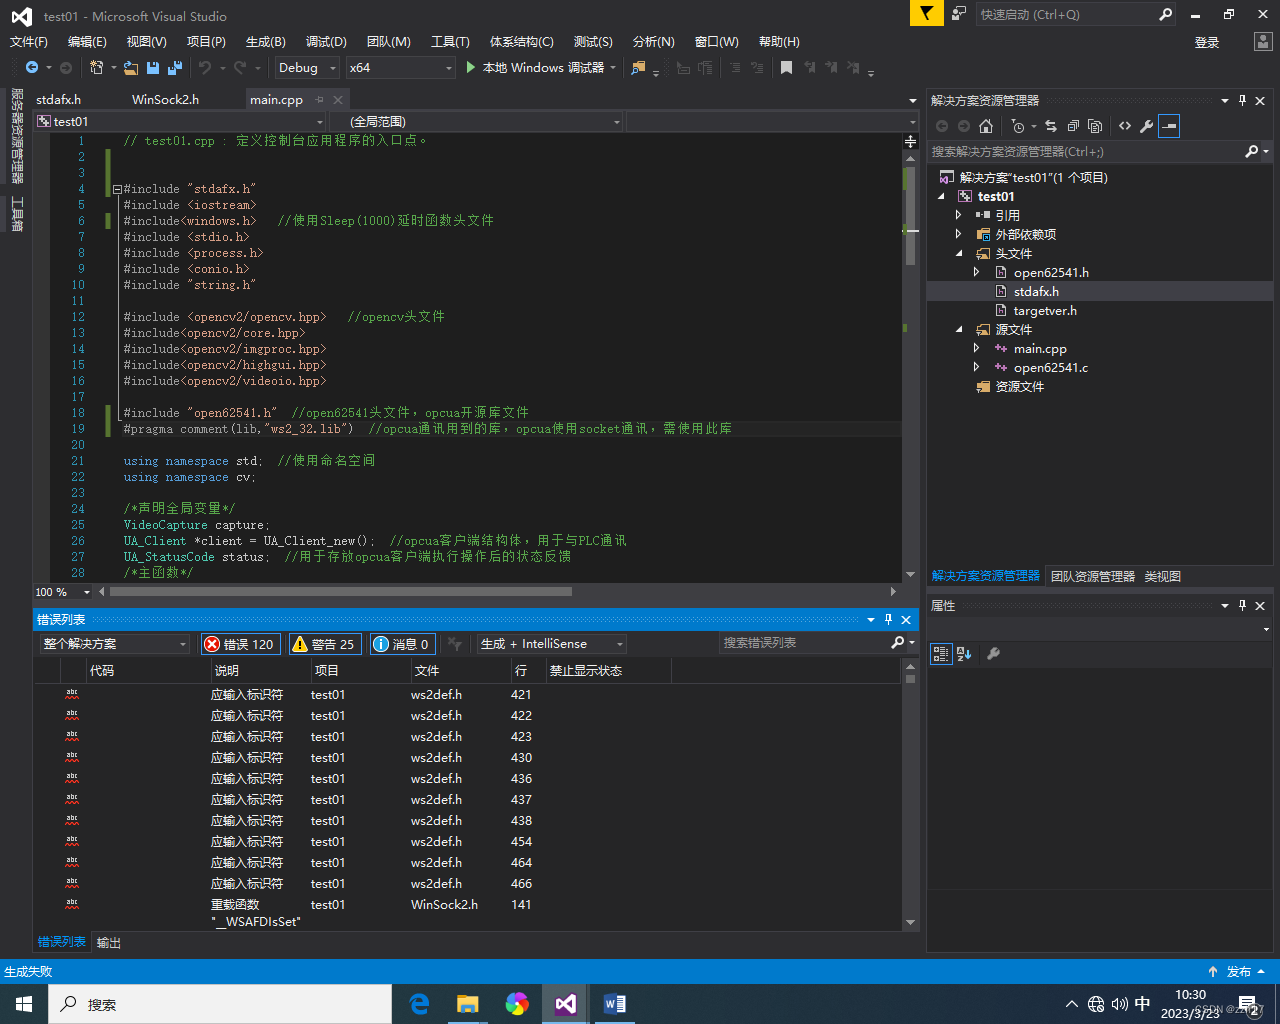Switch to the 类视图 tab
1280x1024 pixels.
[1163, 577]
